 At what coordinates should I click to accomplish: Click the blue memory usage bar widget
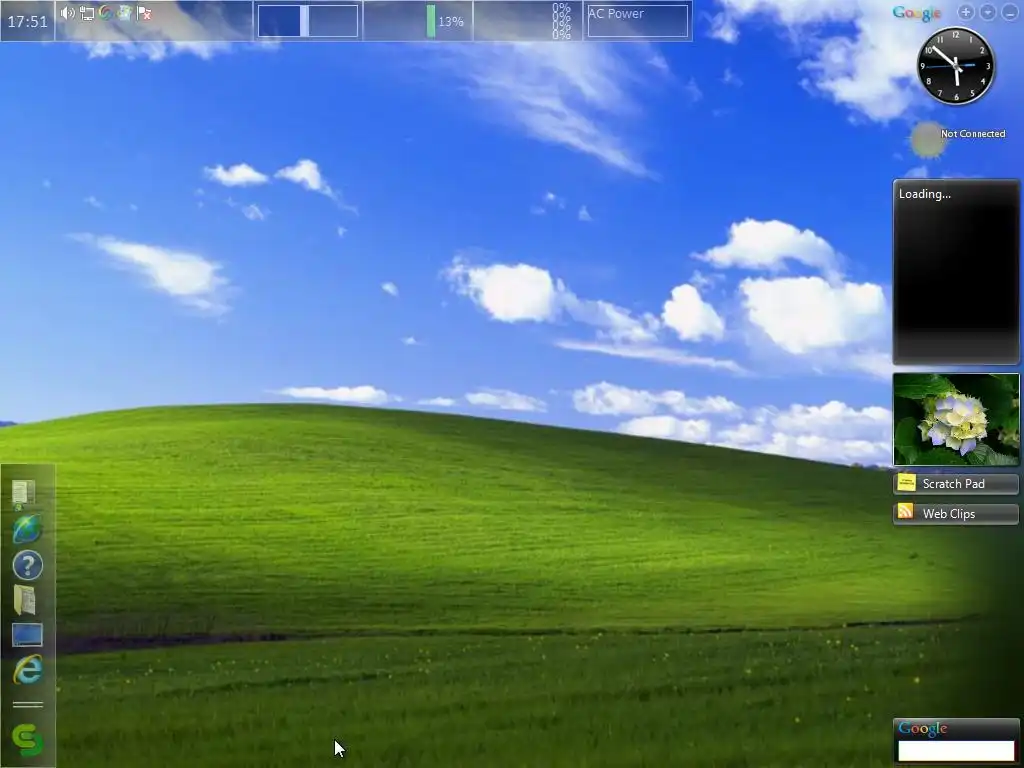308,21
